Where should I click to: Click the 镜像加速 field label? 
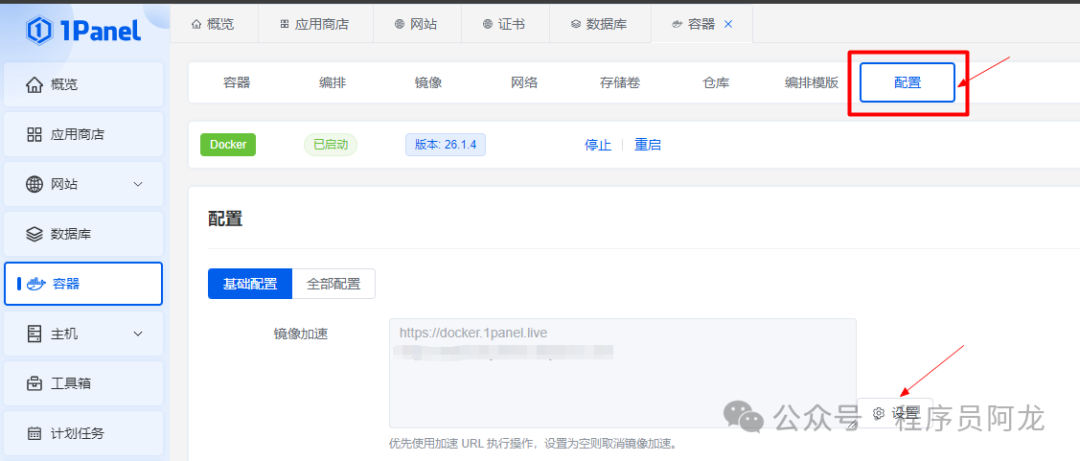[300, 334]
